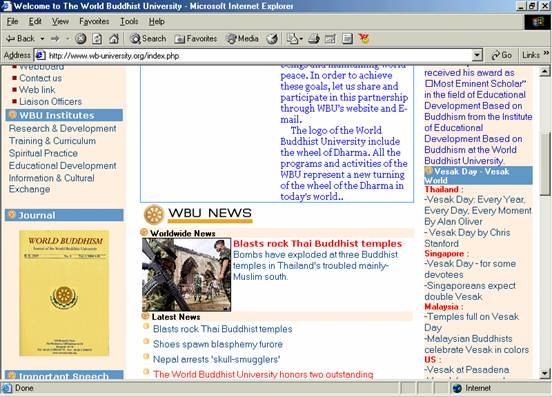Click the History toolbar icon
Image resolution: width=552 pixels, height=397 pixels.
272,39
